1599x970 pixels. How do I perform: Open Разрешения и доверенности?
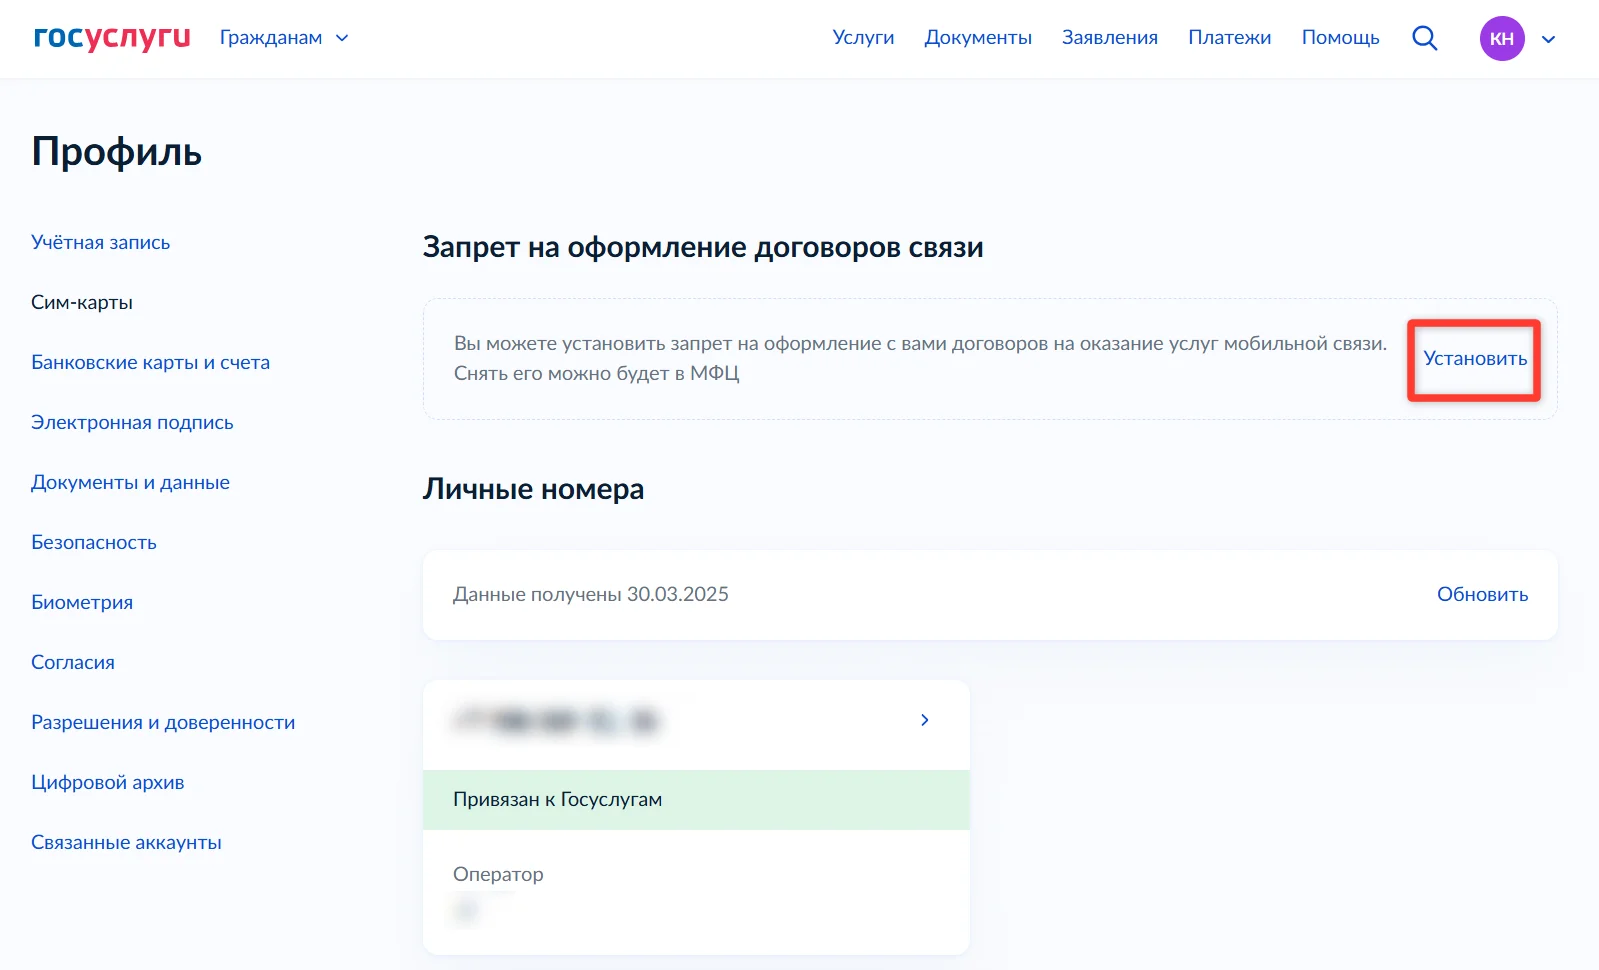[163, 722]
